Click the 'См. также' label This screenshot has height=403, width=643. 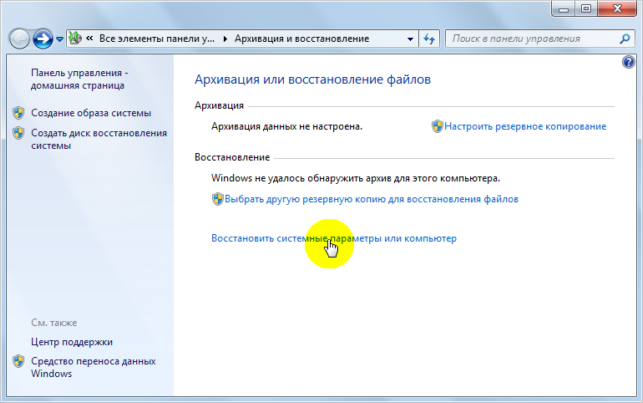(54, 323)
